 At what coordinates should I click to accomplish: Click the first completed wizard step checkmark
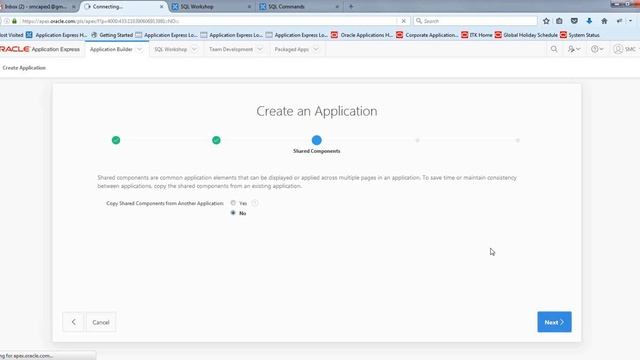(x=116, y=140)
